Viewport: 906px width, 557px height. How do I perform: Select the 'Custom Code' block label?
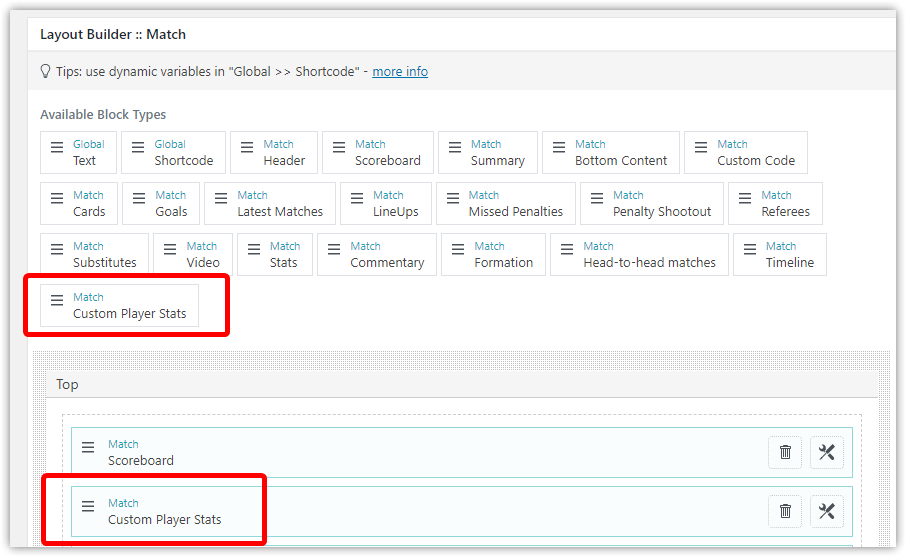tap(756, 161)
